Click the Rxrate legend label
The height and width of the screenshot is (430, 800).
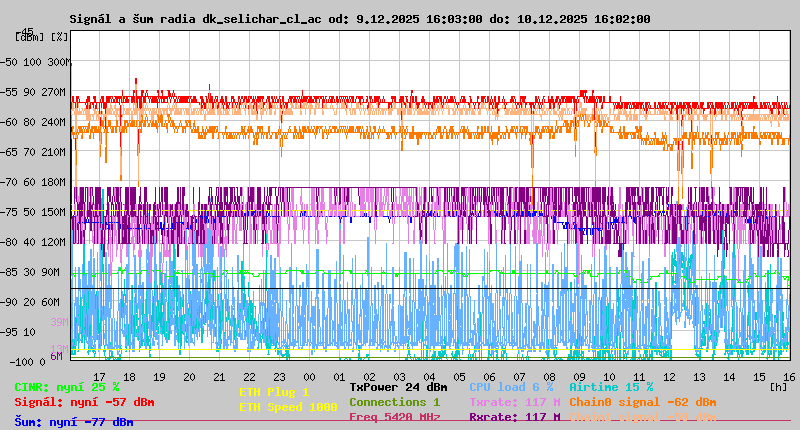[514, 417]
